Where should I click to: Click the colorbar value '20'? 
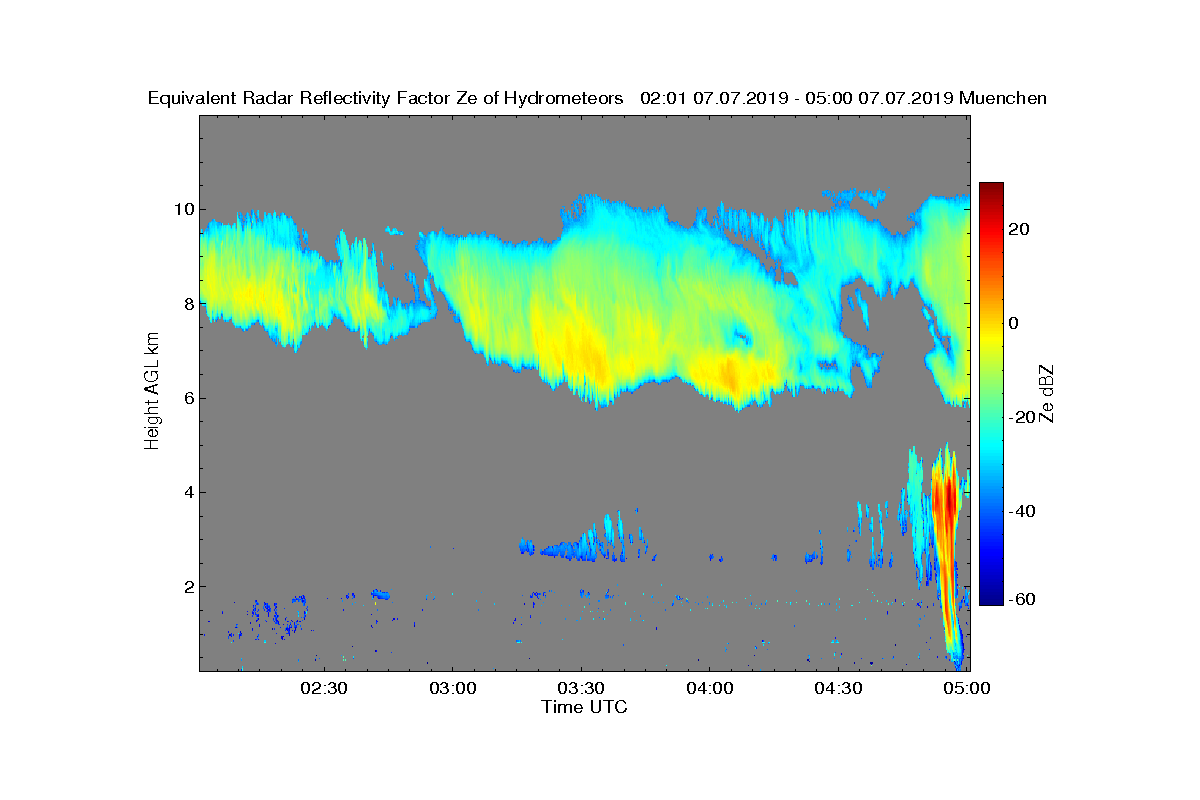click(x=1020, y=229)
